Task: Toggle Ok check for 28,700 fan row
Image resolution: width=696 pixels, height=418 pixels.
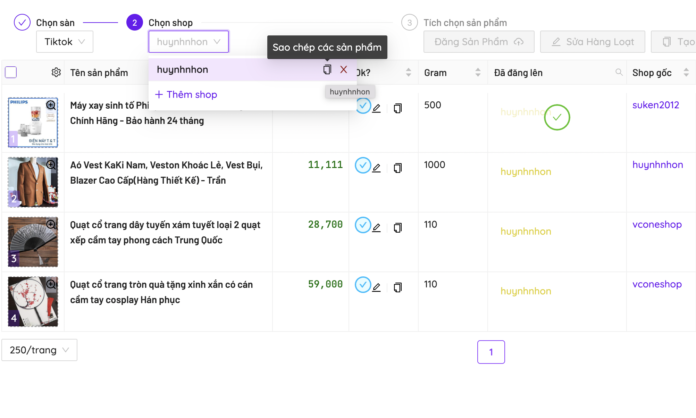Action: tap(362, 226)
